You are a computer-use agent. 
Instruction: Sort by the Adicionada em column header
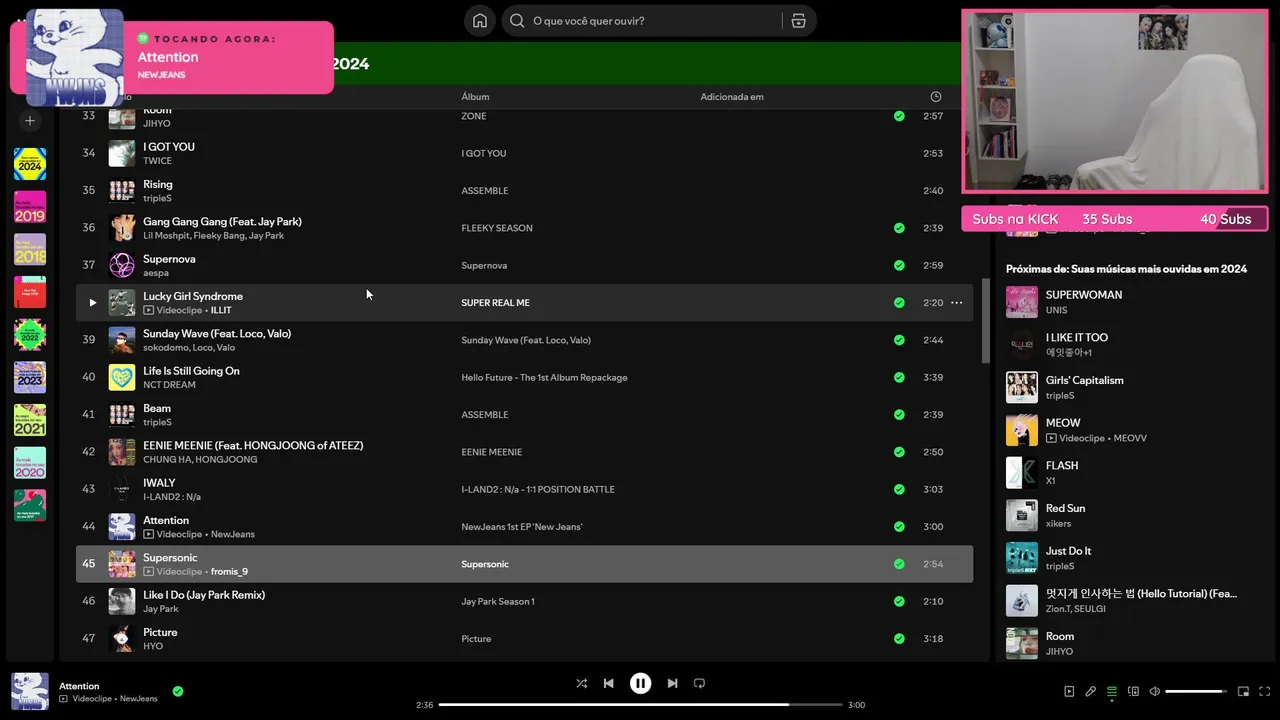coord(732,97)
